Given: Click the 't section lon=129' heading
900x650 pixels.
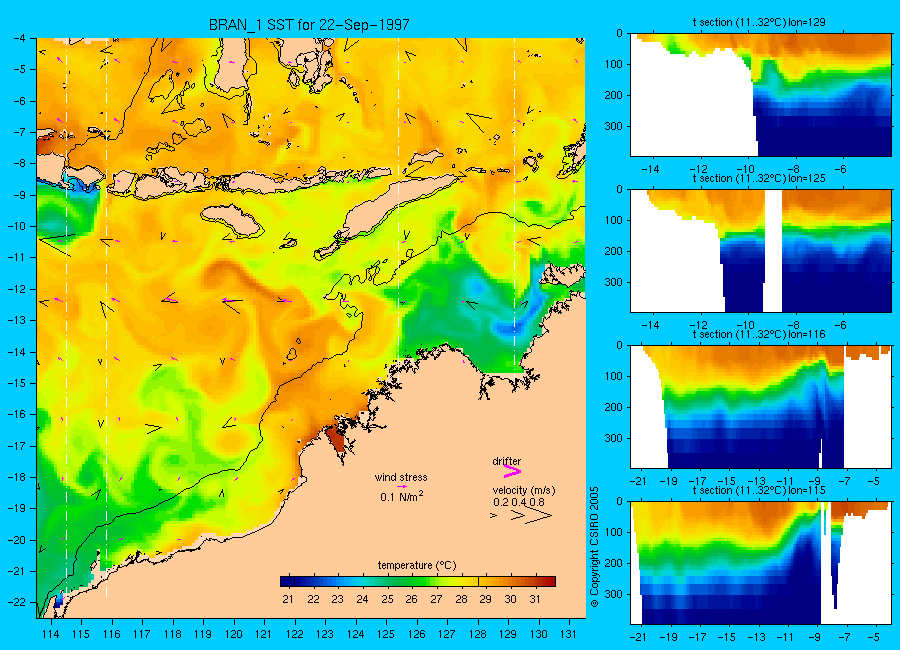Looking at the screenshot, I should click(759, 22).
